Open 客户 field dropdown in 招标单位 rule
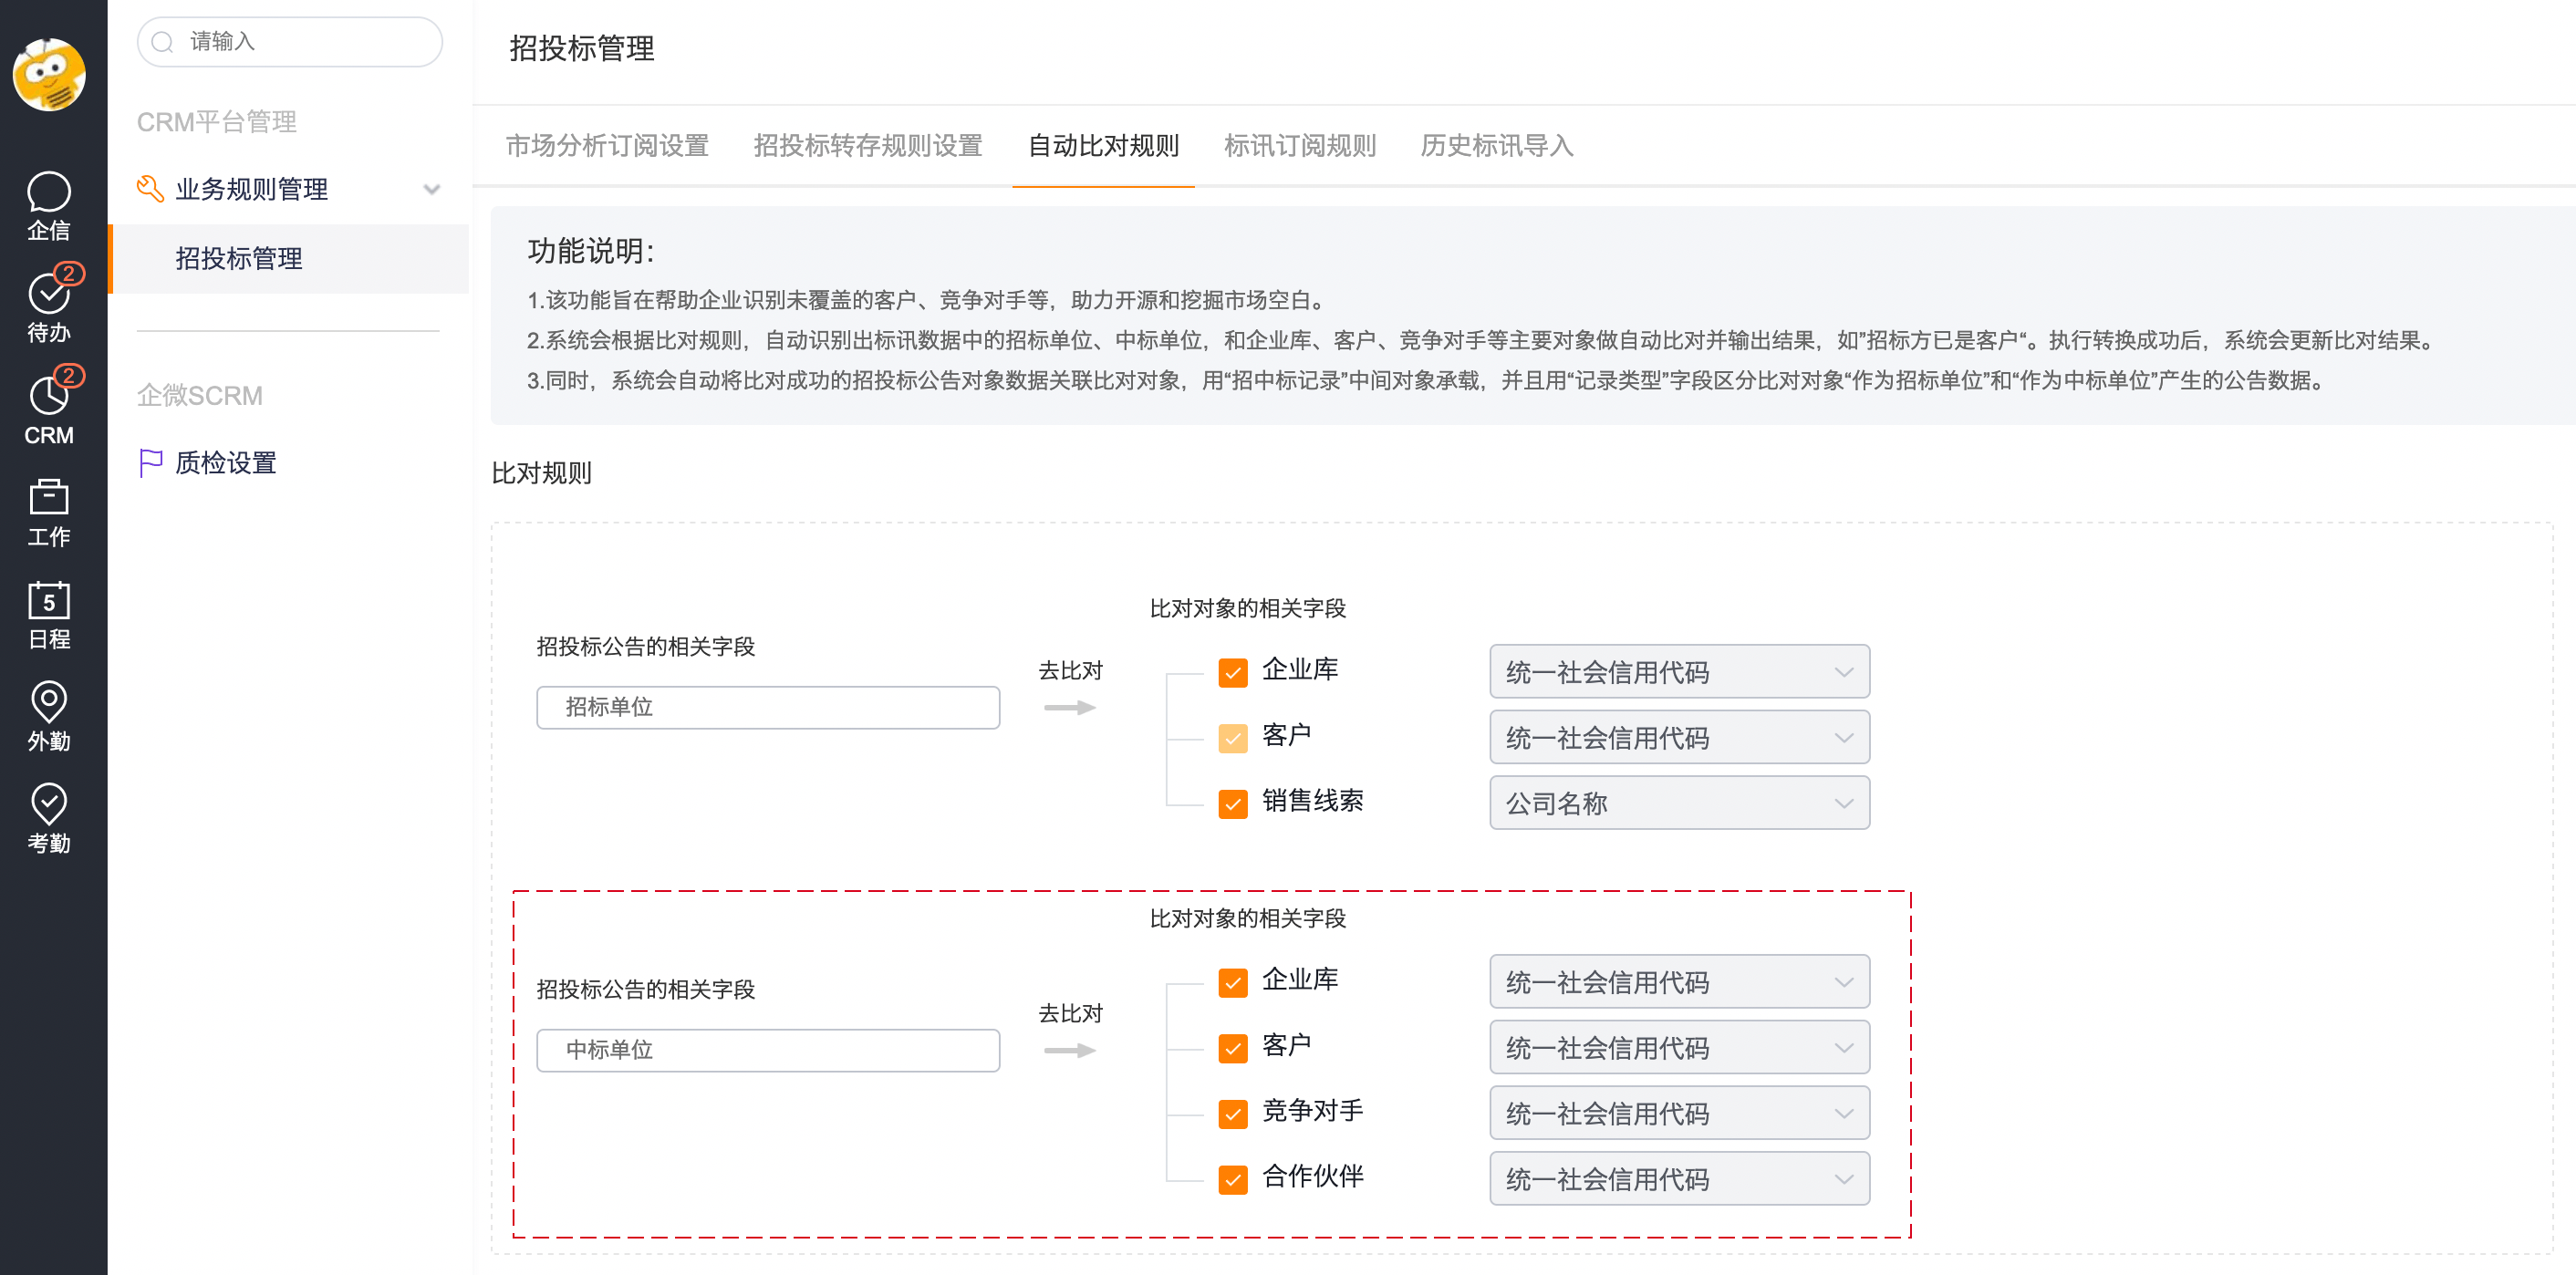This screenshot has width=2576, height=1275. pos(1679,738)
